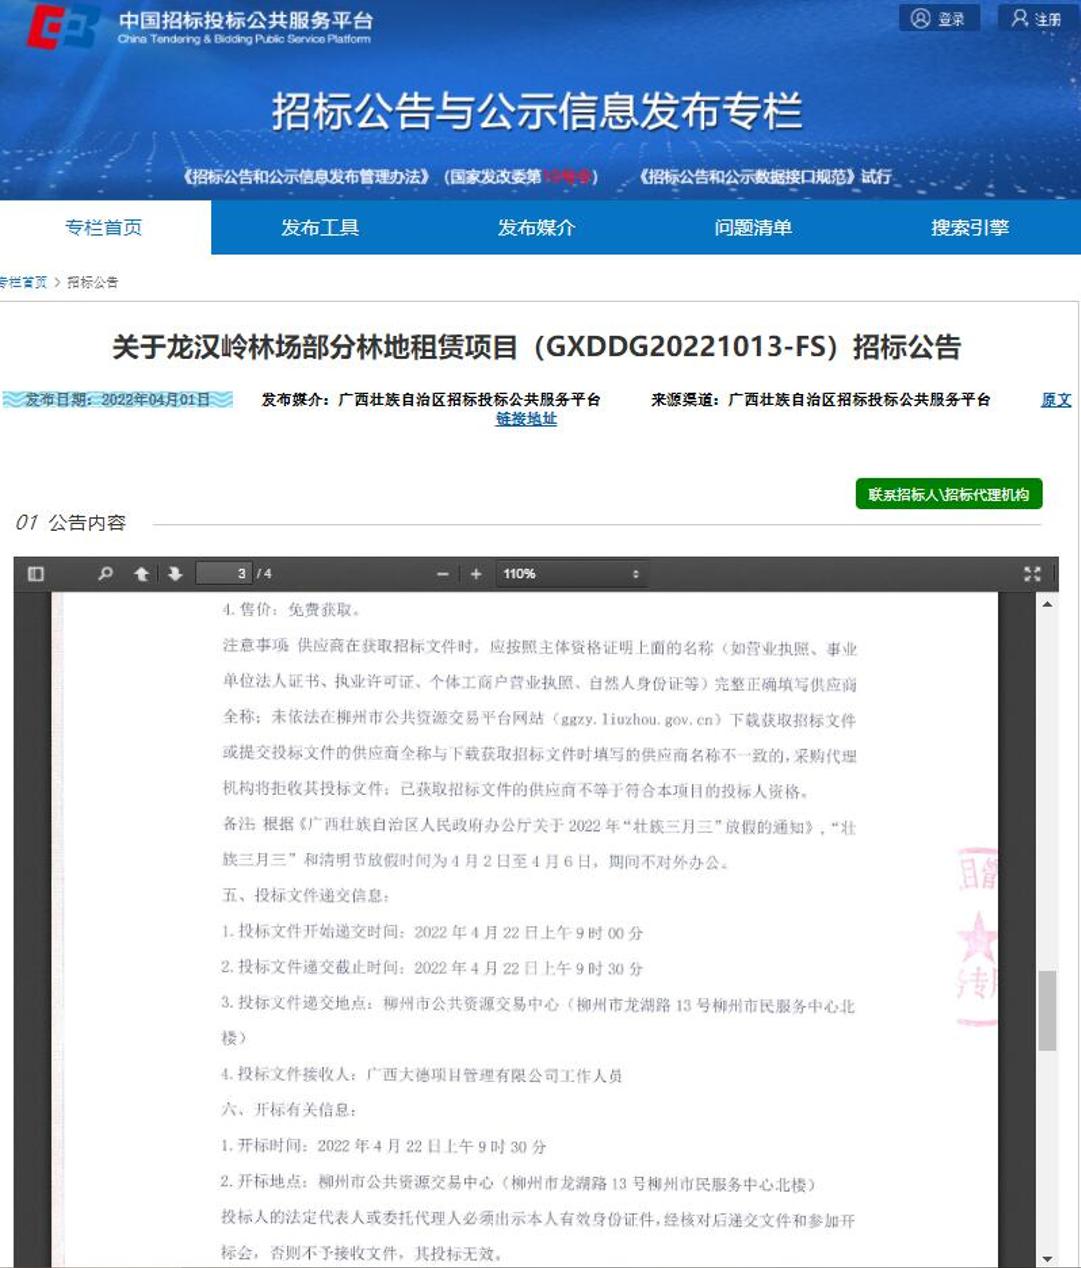The height and width of the screenshot is (1268, 1081).
Task: Click the PDF page number field
Action: pos(224,573)
